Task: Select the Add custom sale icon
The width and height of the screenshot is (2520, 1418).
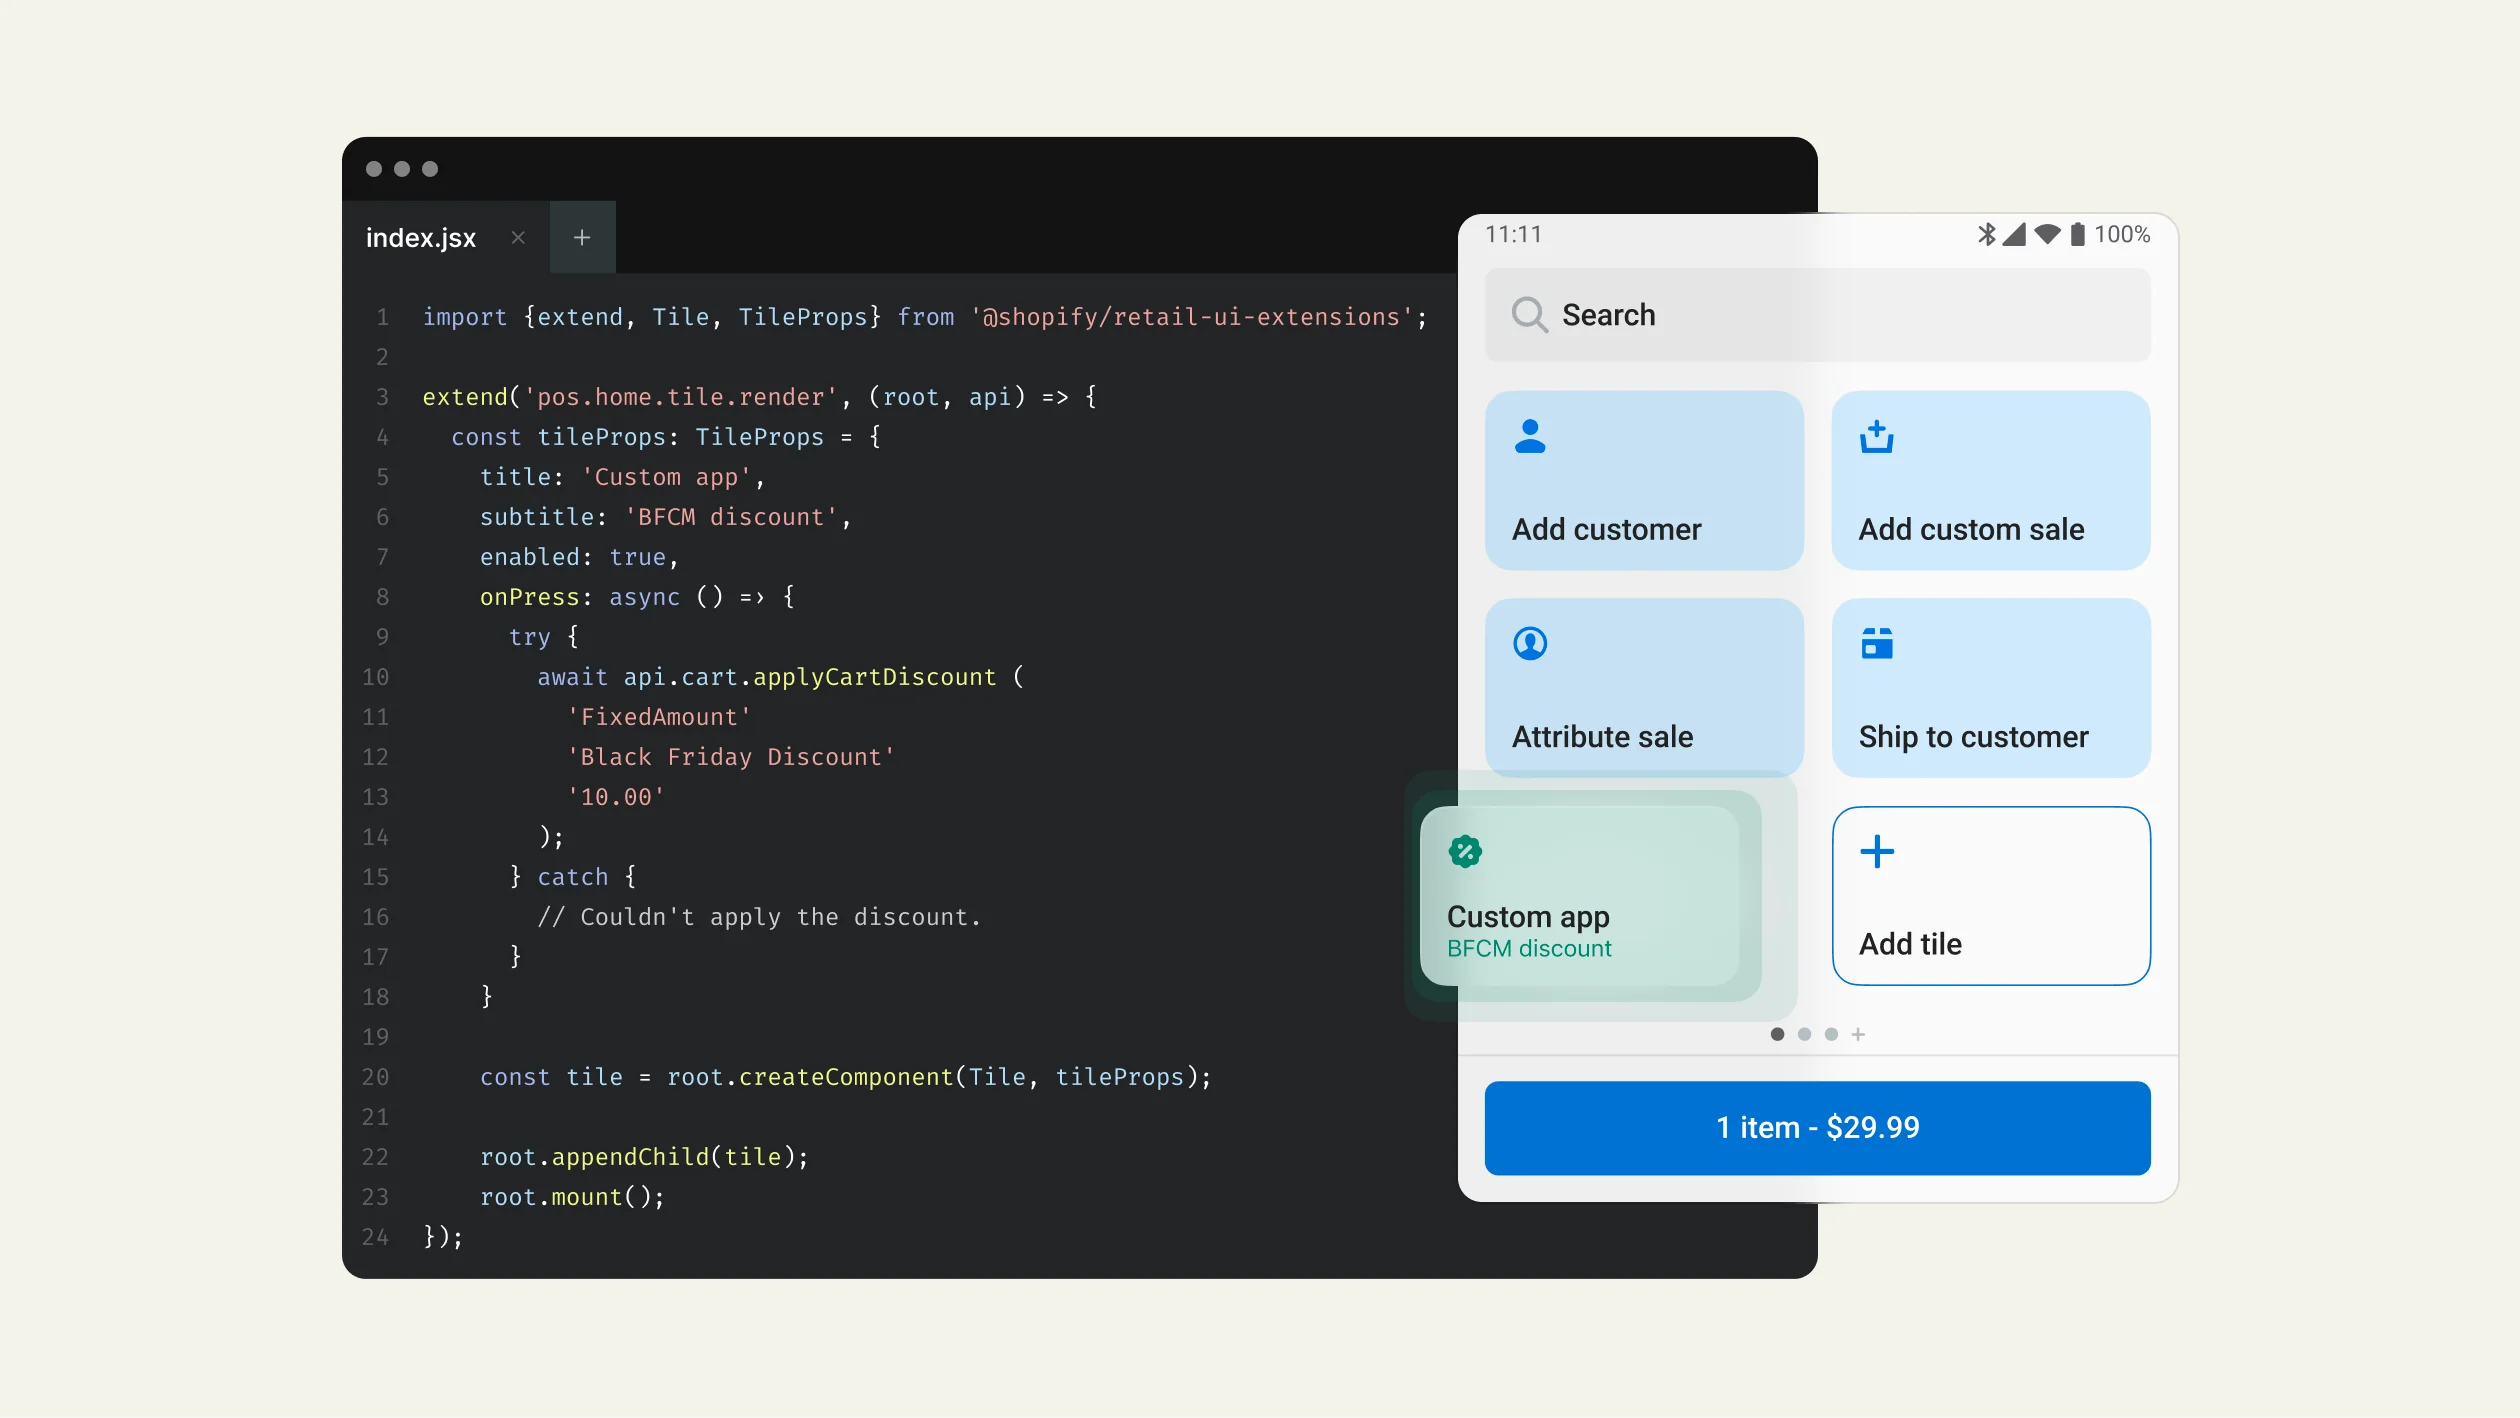Action: point(1876,436)
